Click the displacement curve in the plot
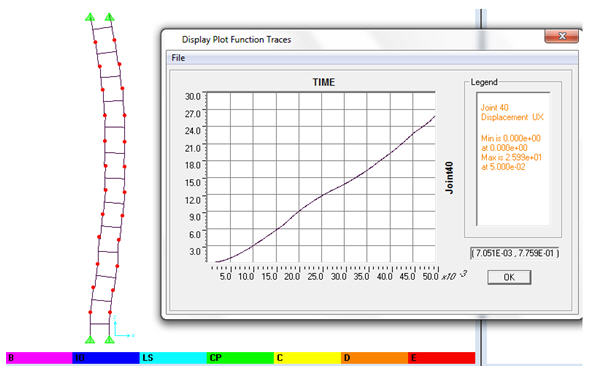The image size is (596, 377). pos(322,196)
